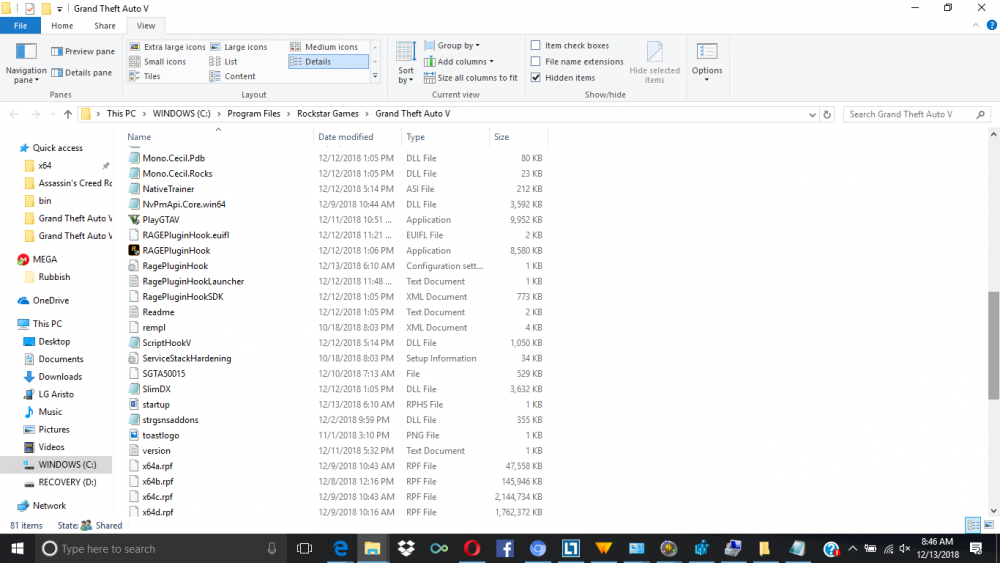
Task: Click the Refresh button in address bar
Action: 827,114
